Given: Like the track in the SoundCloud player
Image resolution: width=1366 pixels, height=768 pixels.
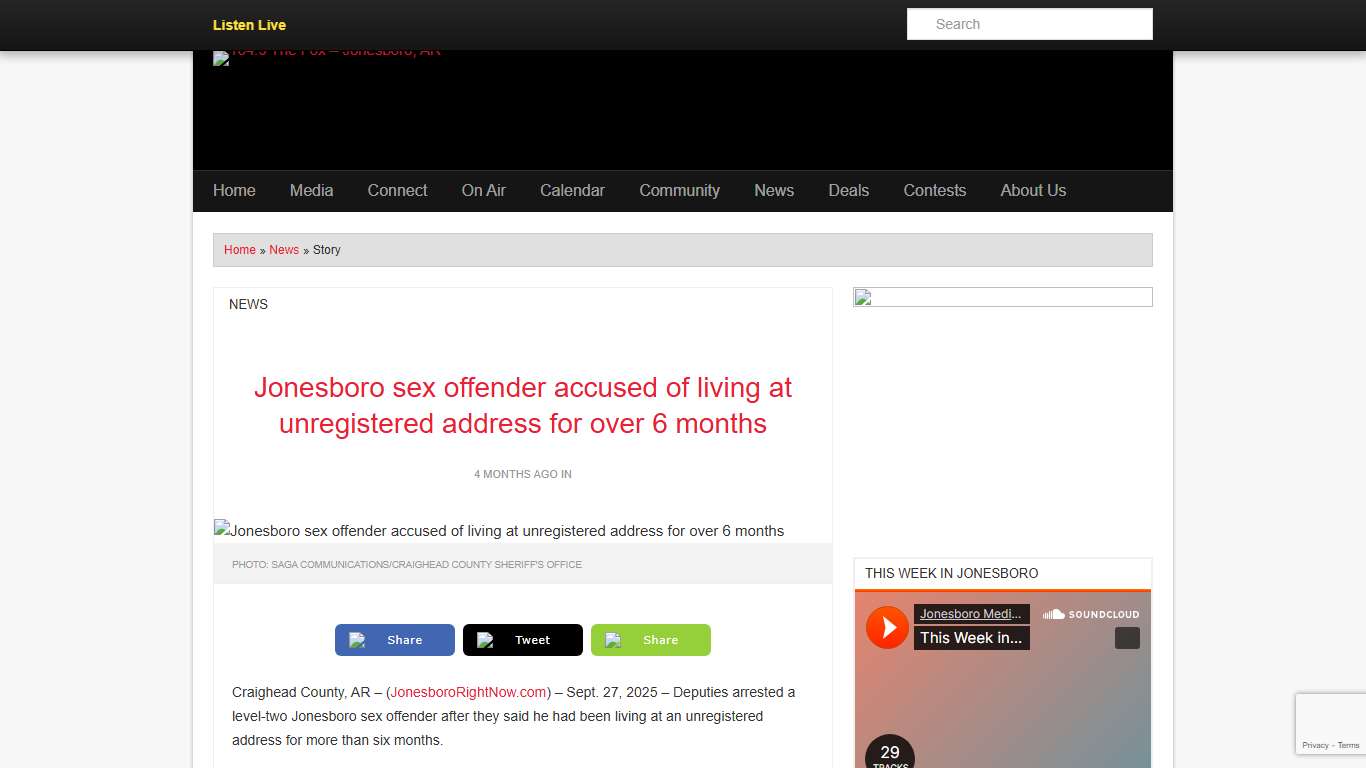Looking at the screenshot, I should [x=1128, y=637].
